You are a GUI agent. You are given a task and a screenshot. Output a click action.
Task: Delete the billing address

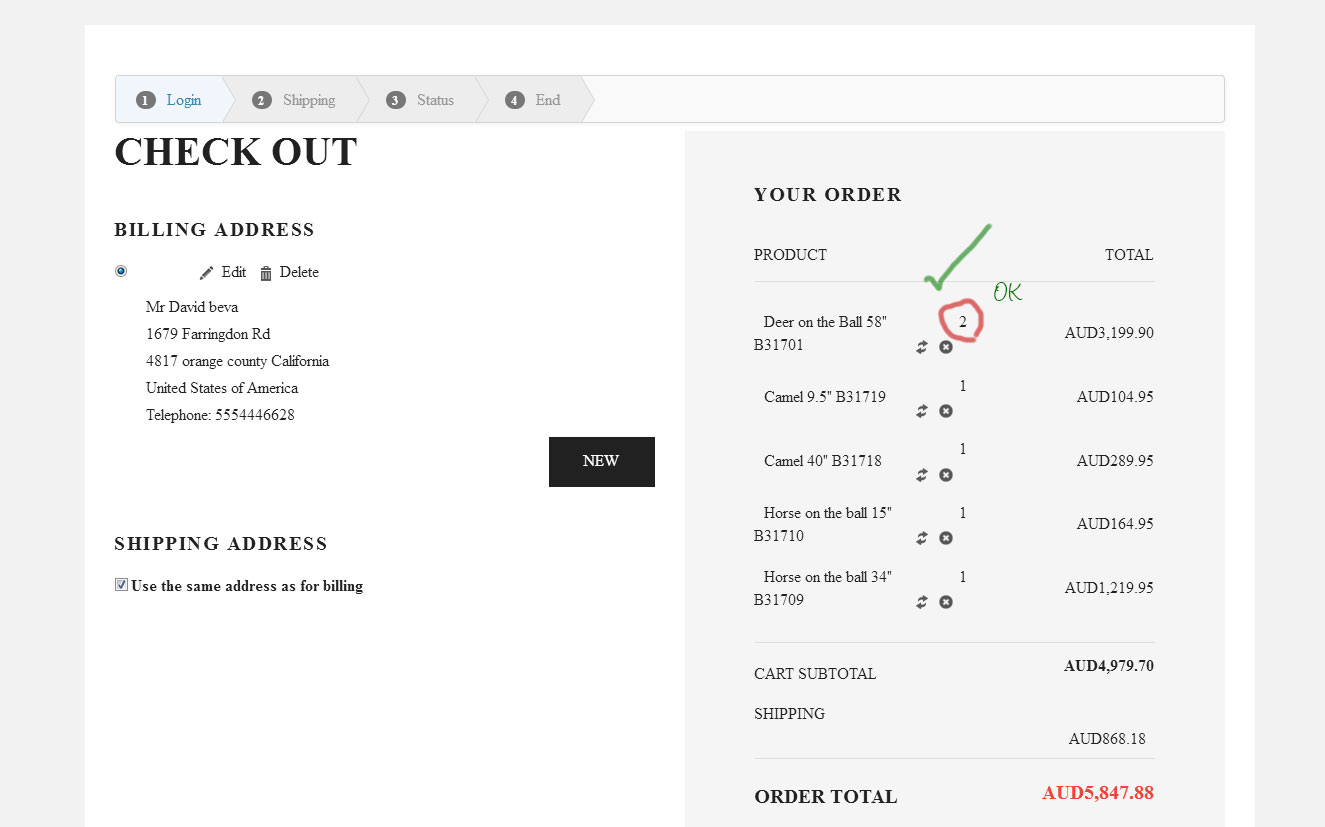point(289,272)
